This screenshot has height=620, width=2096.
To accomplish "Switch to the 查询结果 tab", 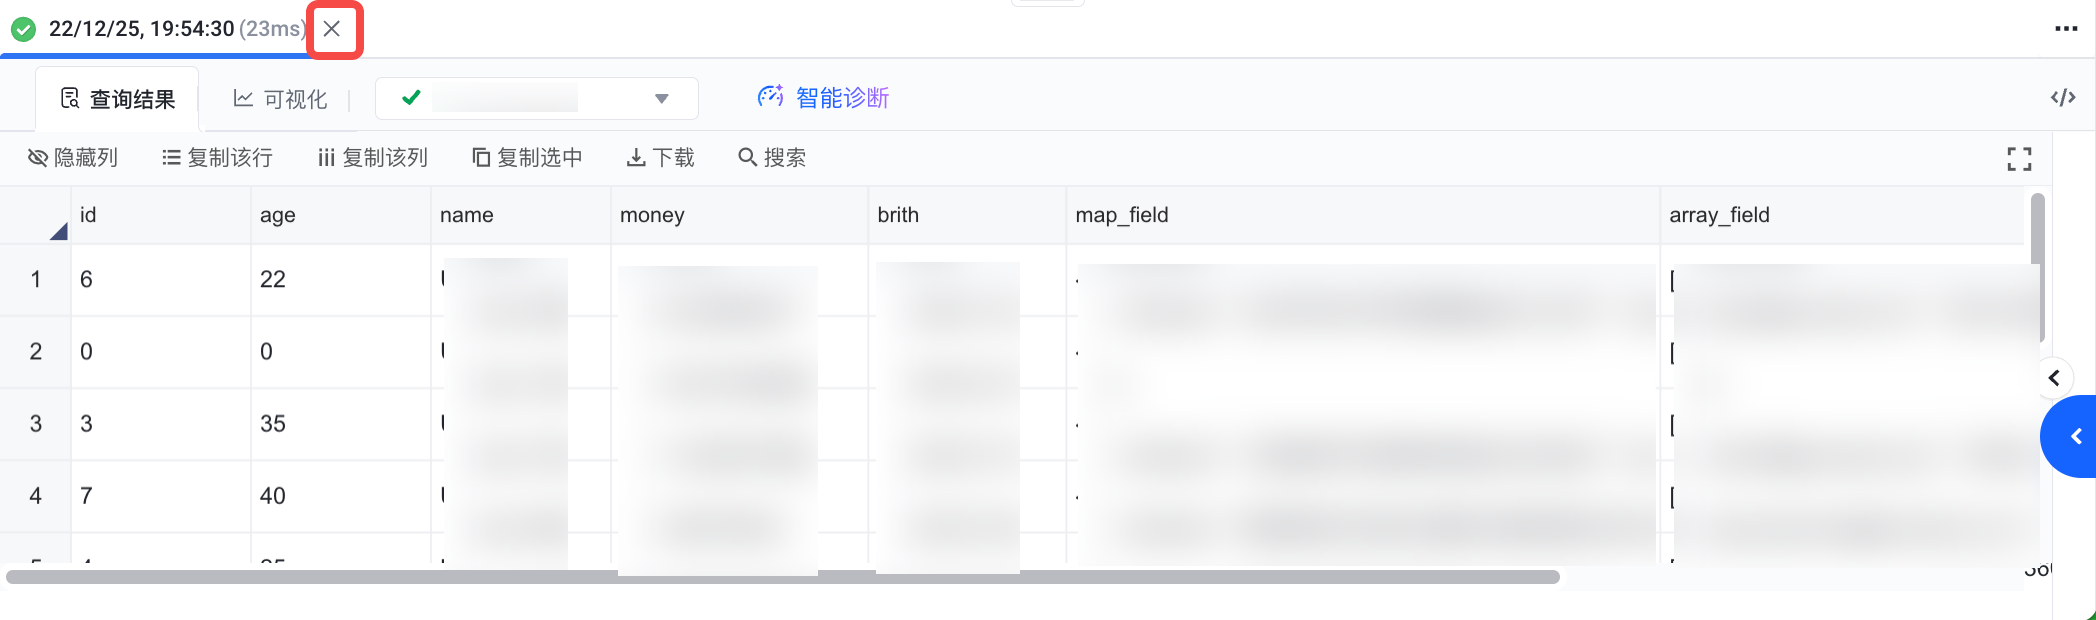I will (x=118, y=99).
